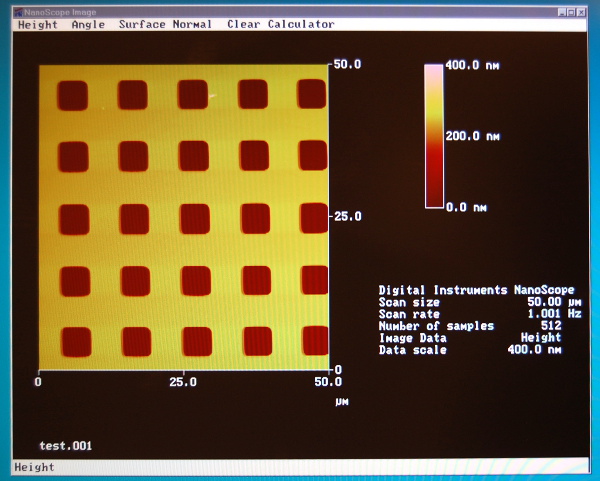Click the 400.0 nm color scale label
The image size is (600, 481).
472,65
